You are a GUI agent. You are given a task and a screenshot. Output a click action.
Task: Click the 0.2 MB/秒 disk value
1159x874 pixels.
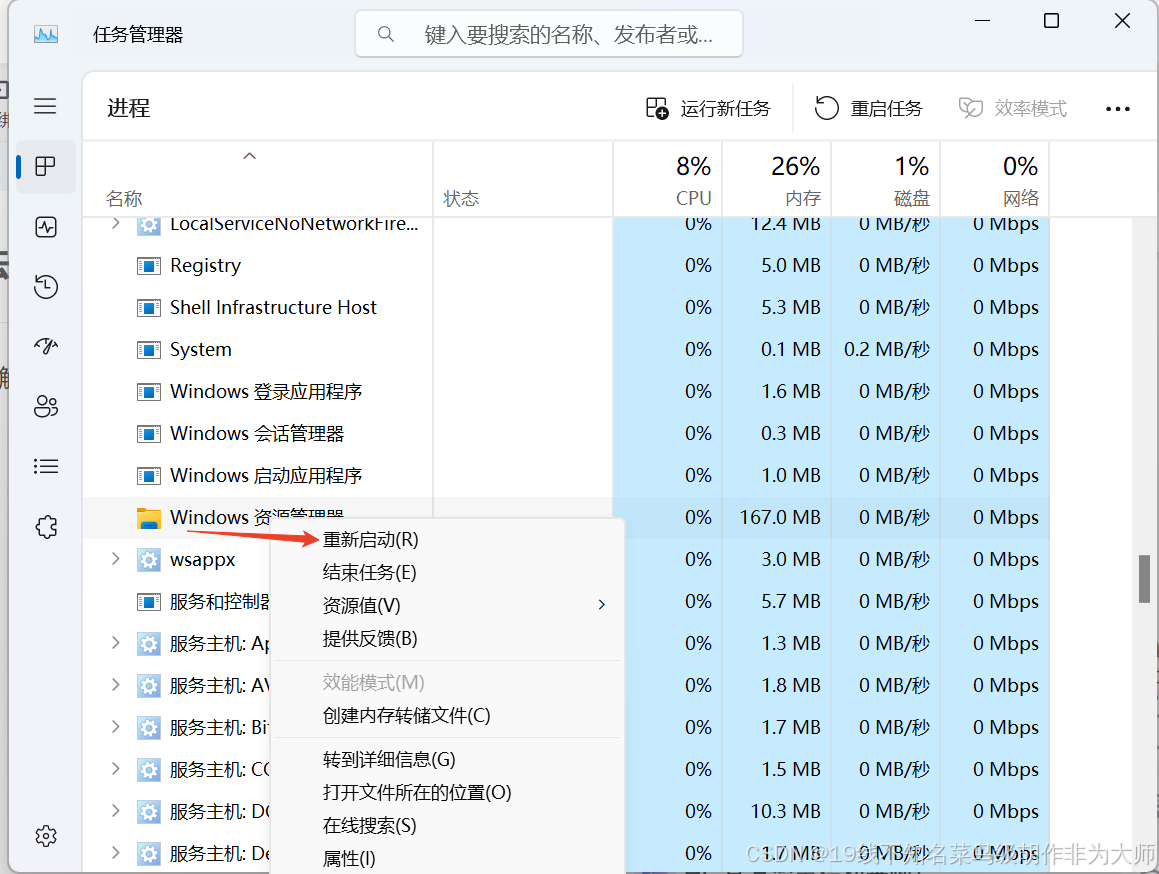886,350
